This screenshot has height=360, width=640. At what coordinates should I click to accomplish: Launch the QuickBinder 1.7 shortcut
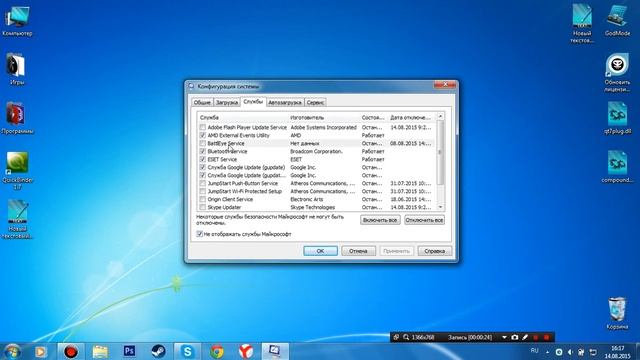(x=17, y=171)
